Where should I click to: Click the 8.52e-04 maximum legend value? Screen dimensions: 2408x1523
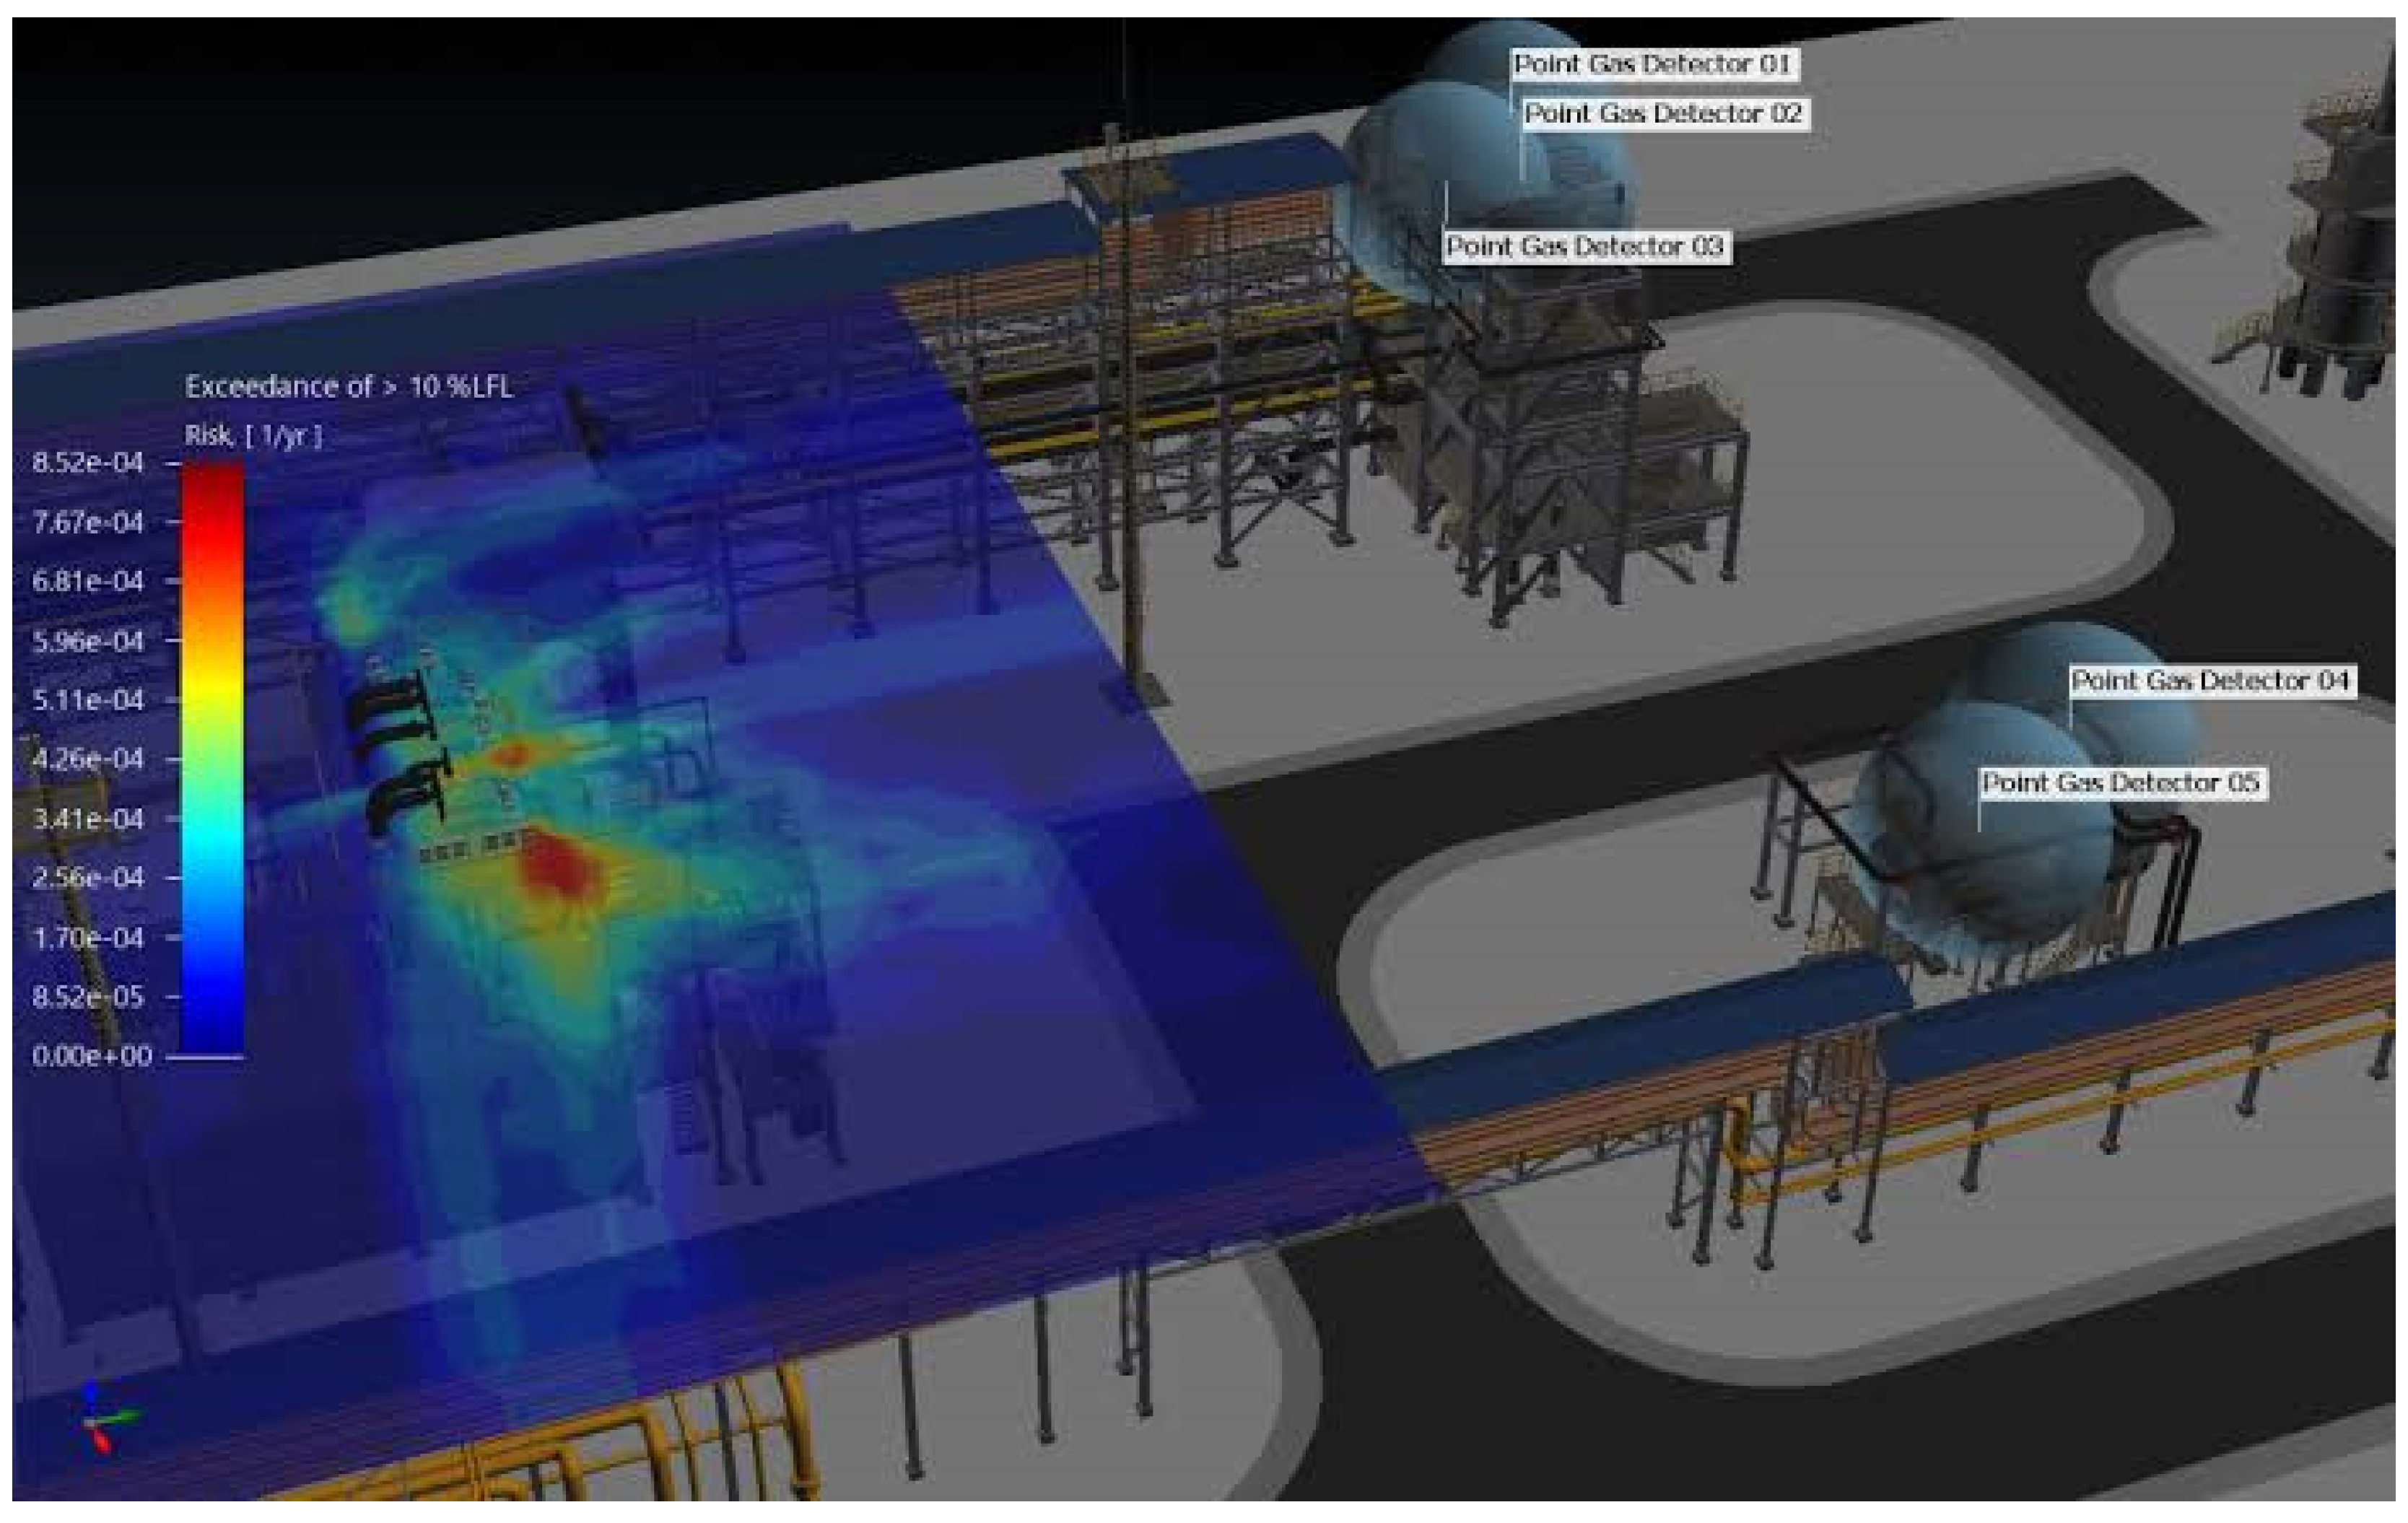tap(88, 463)
